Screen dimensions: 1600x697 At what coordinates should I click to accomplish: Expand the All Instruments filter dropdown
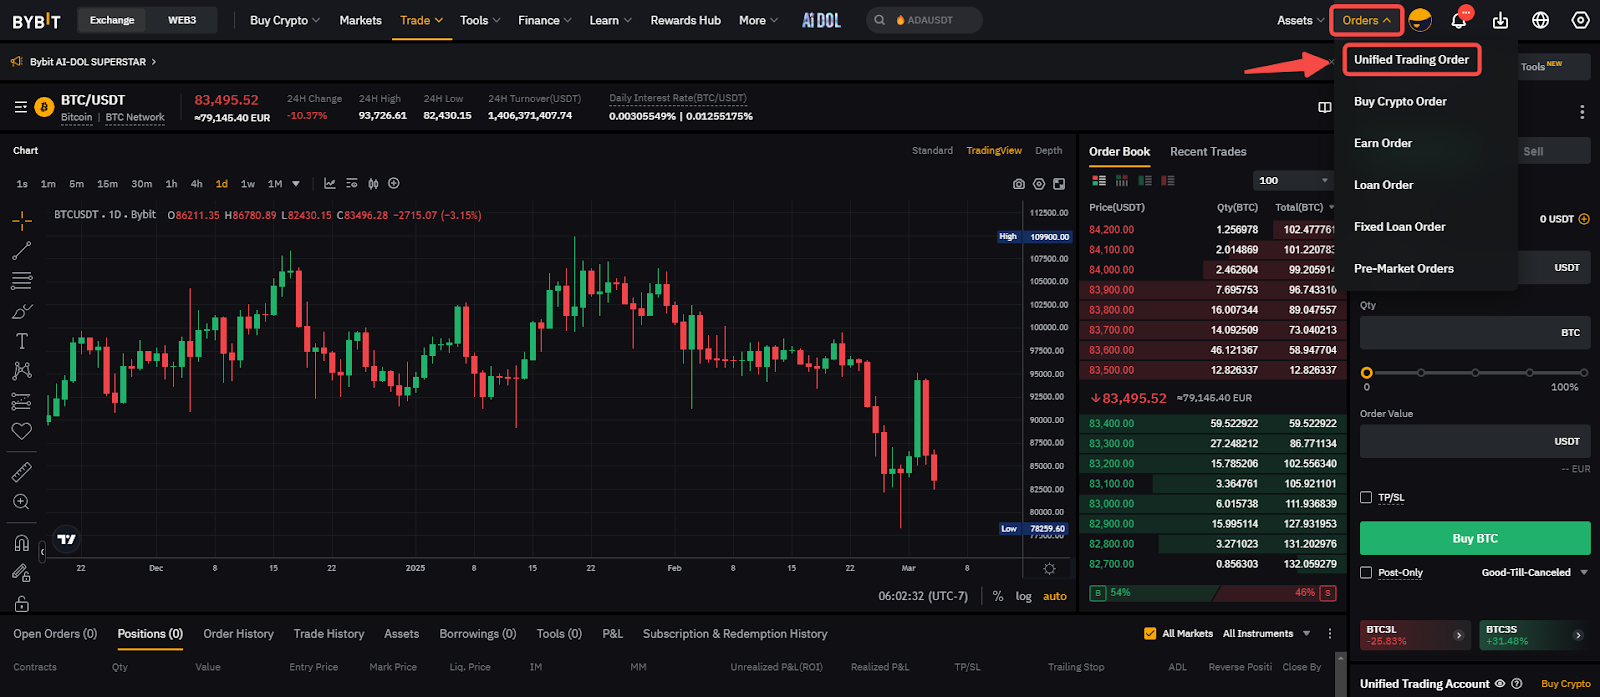point(1265,633)
